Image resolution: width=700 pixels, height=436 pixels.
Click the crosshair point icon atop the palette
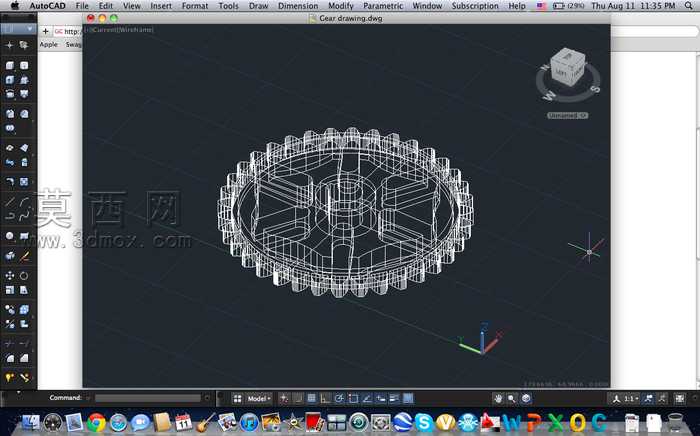9,45
